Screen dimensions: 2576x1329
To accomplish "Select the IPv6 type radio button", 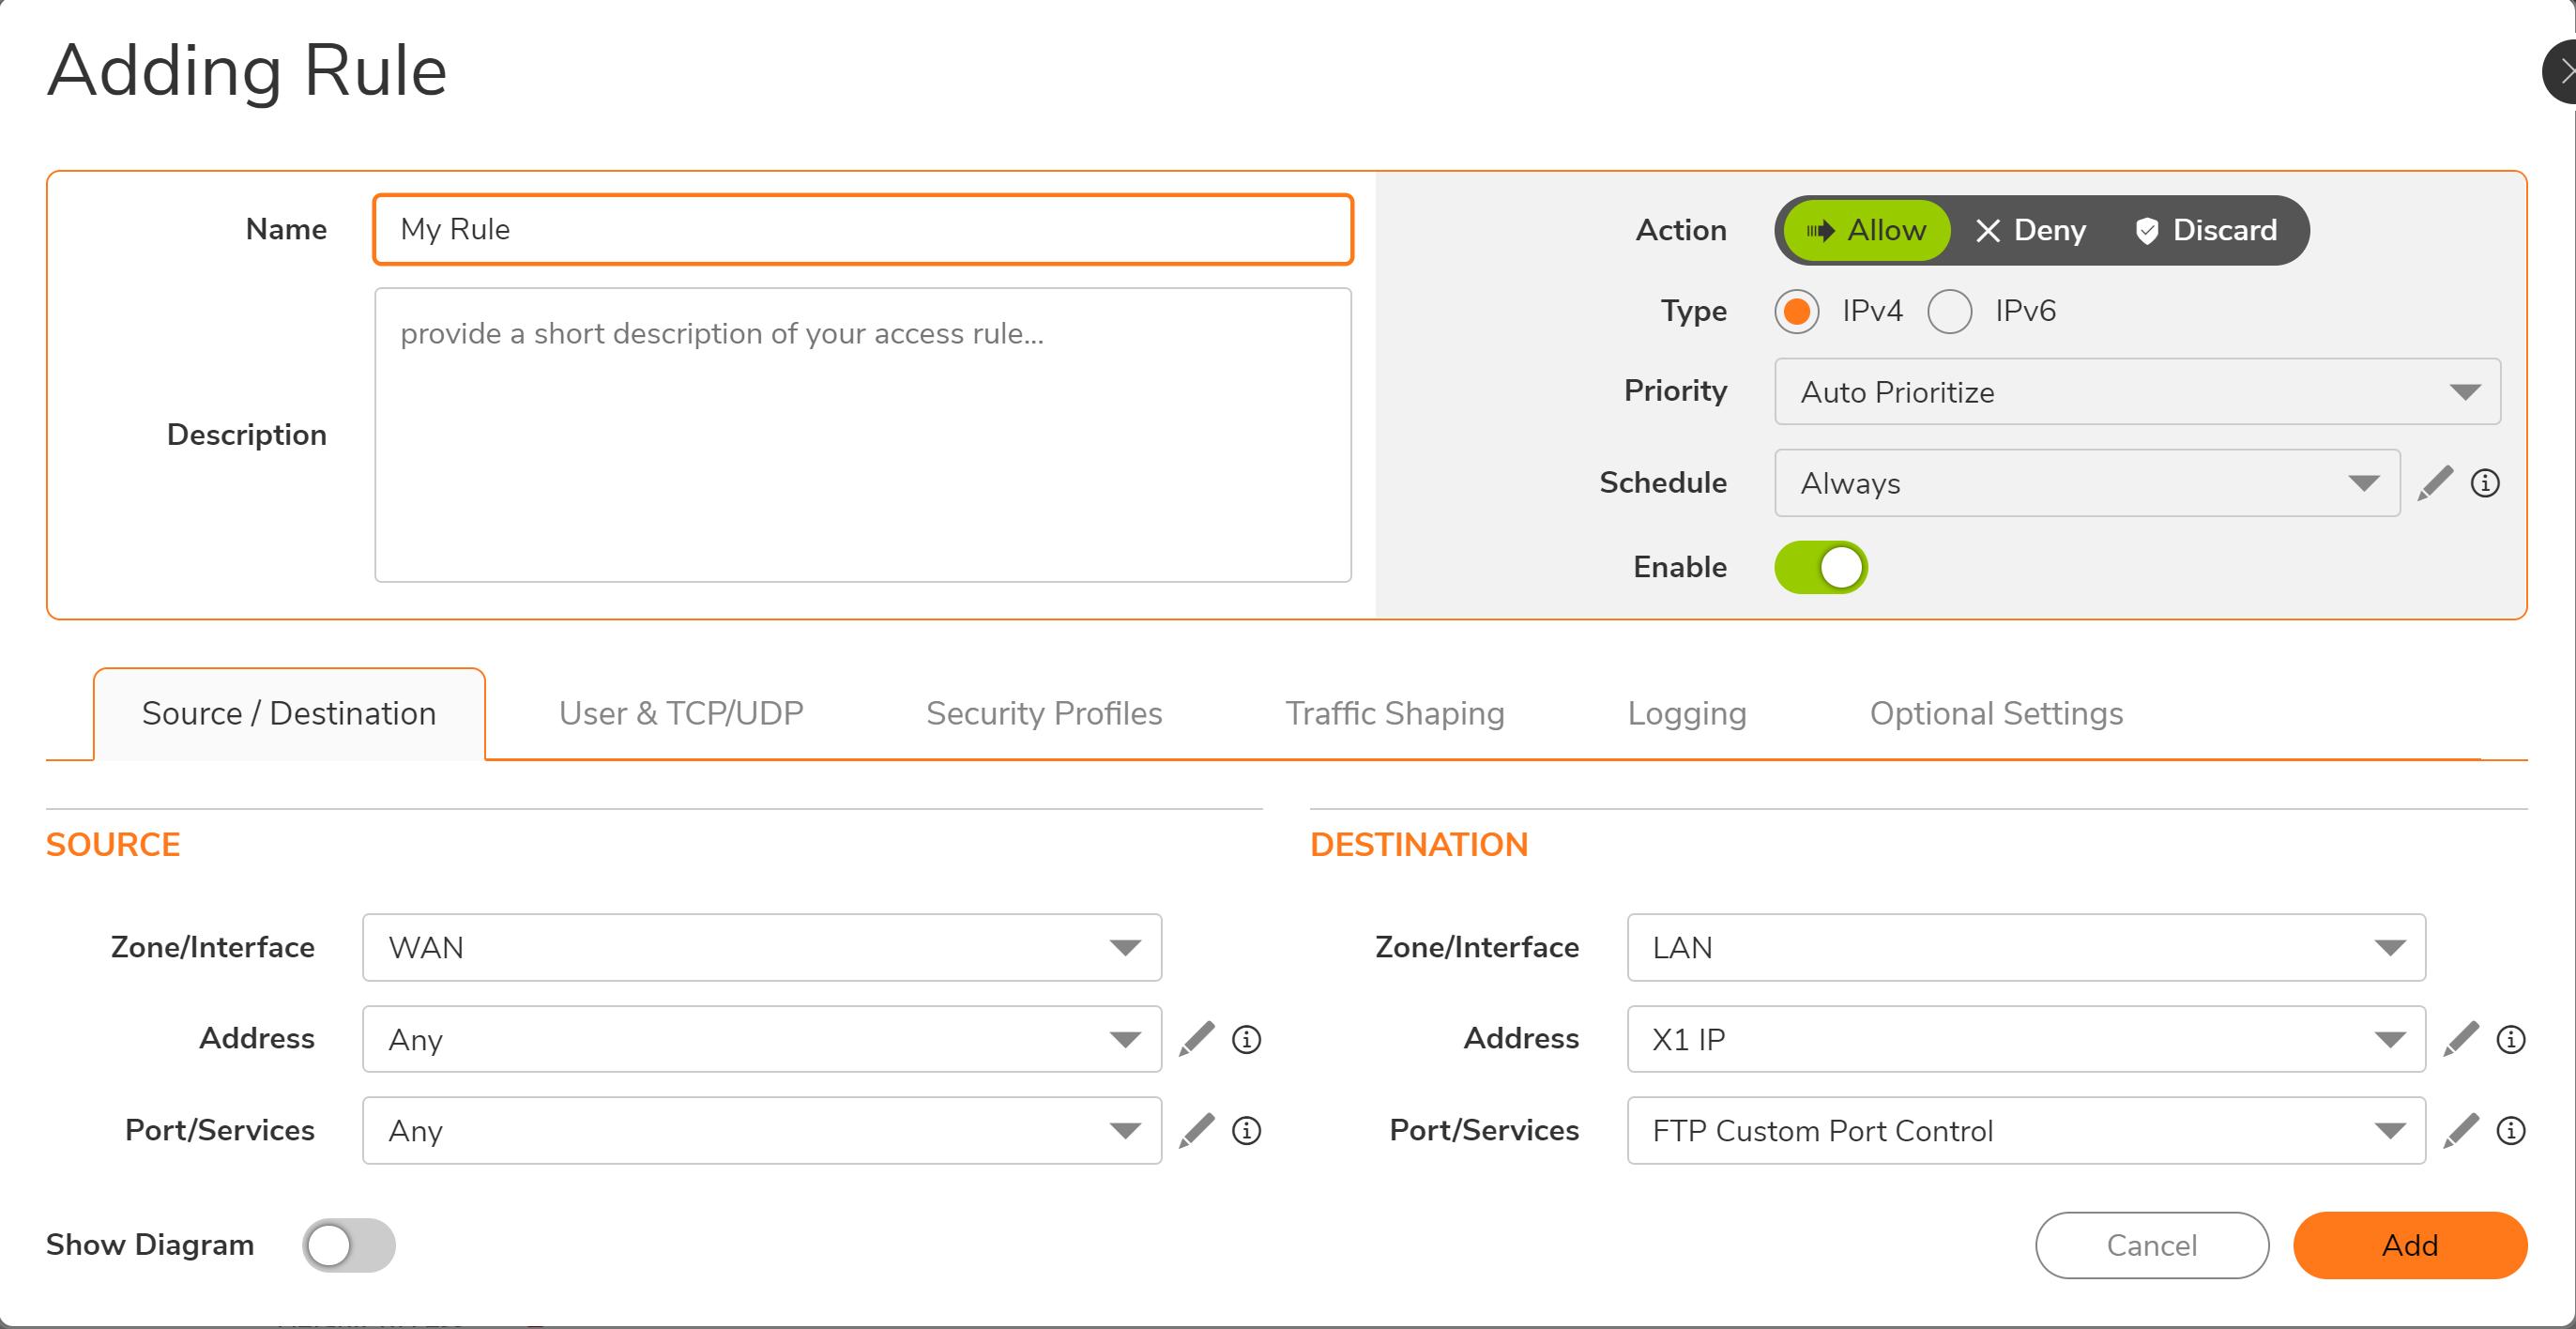I will click(1949, 311).
